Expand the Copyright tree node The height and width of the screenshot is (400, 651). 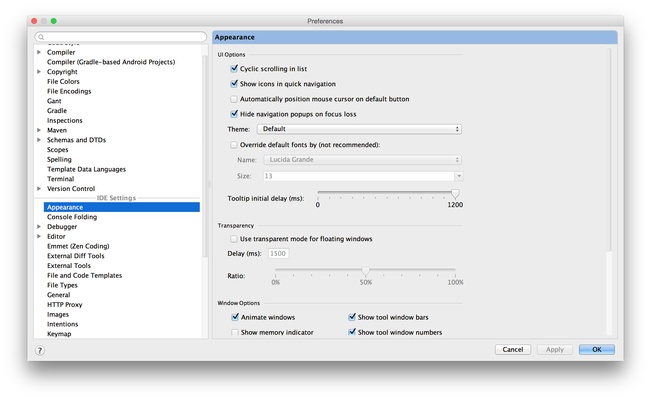[x=39, y=71]
